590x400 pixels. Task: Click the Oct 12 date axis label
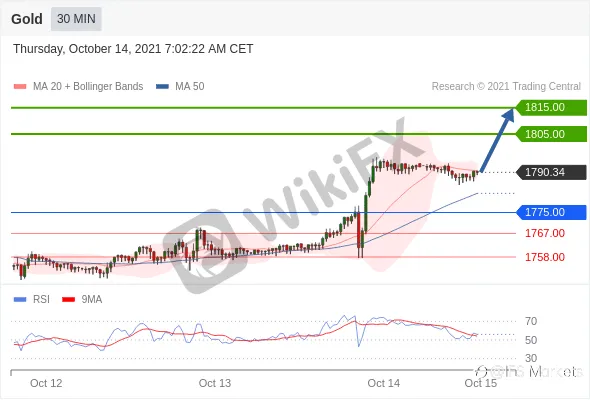click(46, 383)
